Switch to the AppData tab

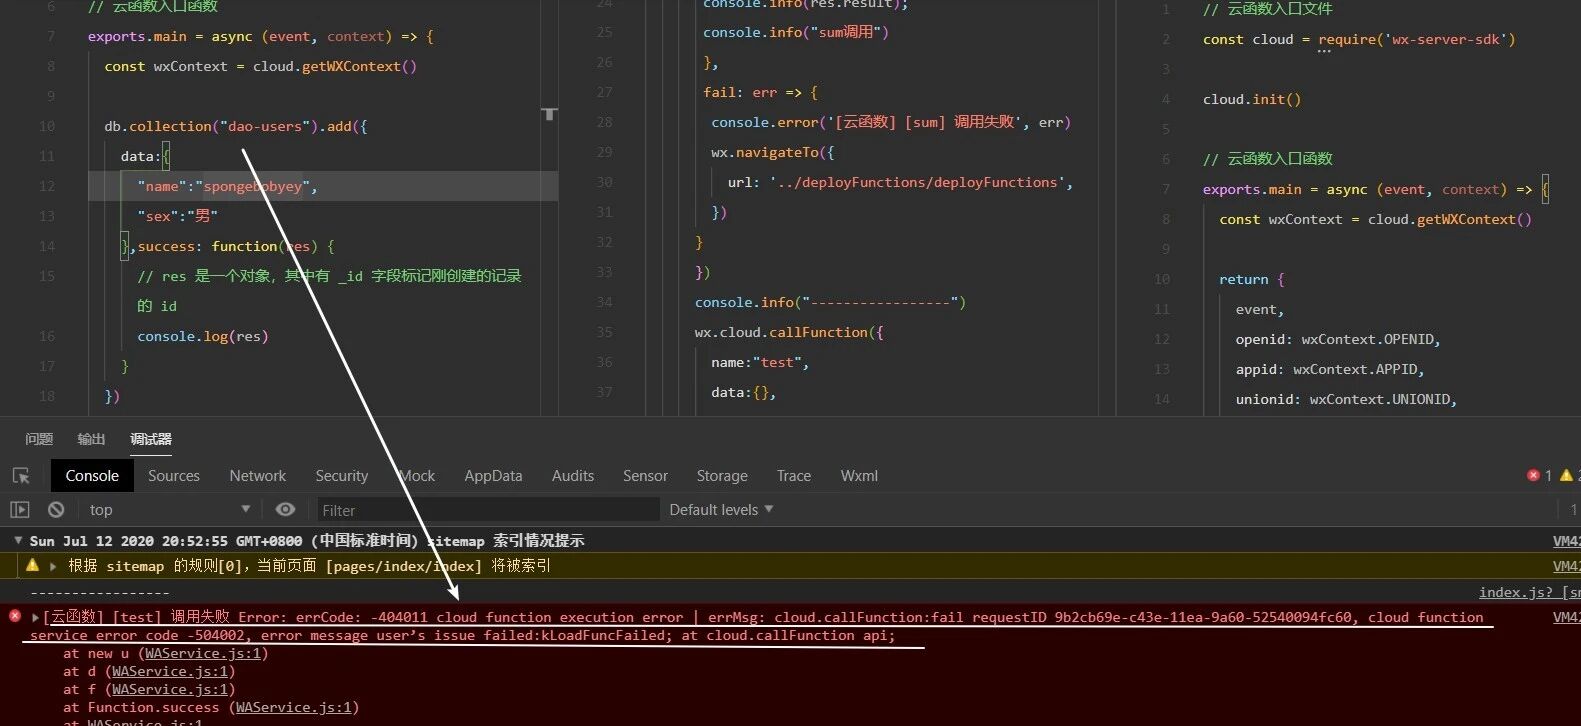[x=493, y=476]
